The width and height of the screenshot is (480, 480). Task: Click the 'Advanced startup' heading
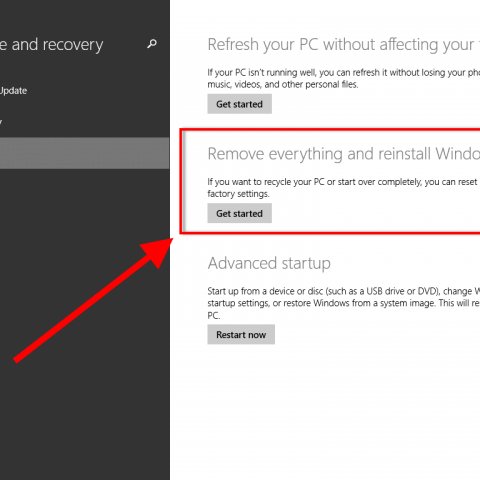(x=269, y=263)
